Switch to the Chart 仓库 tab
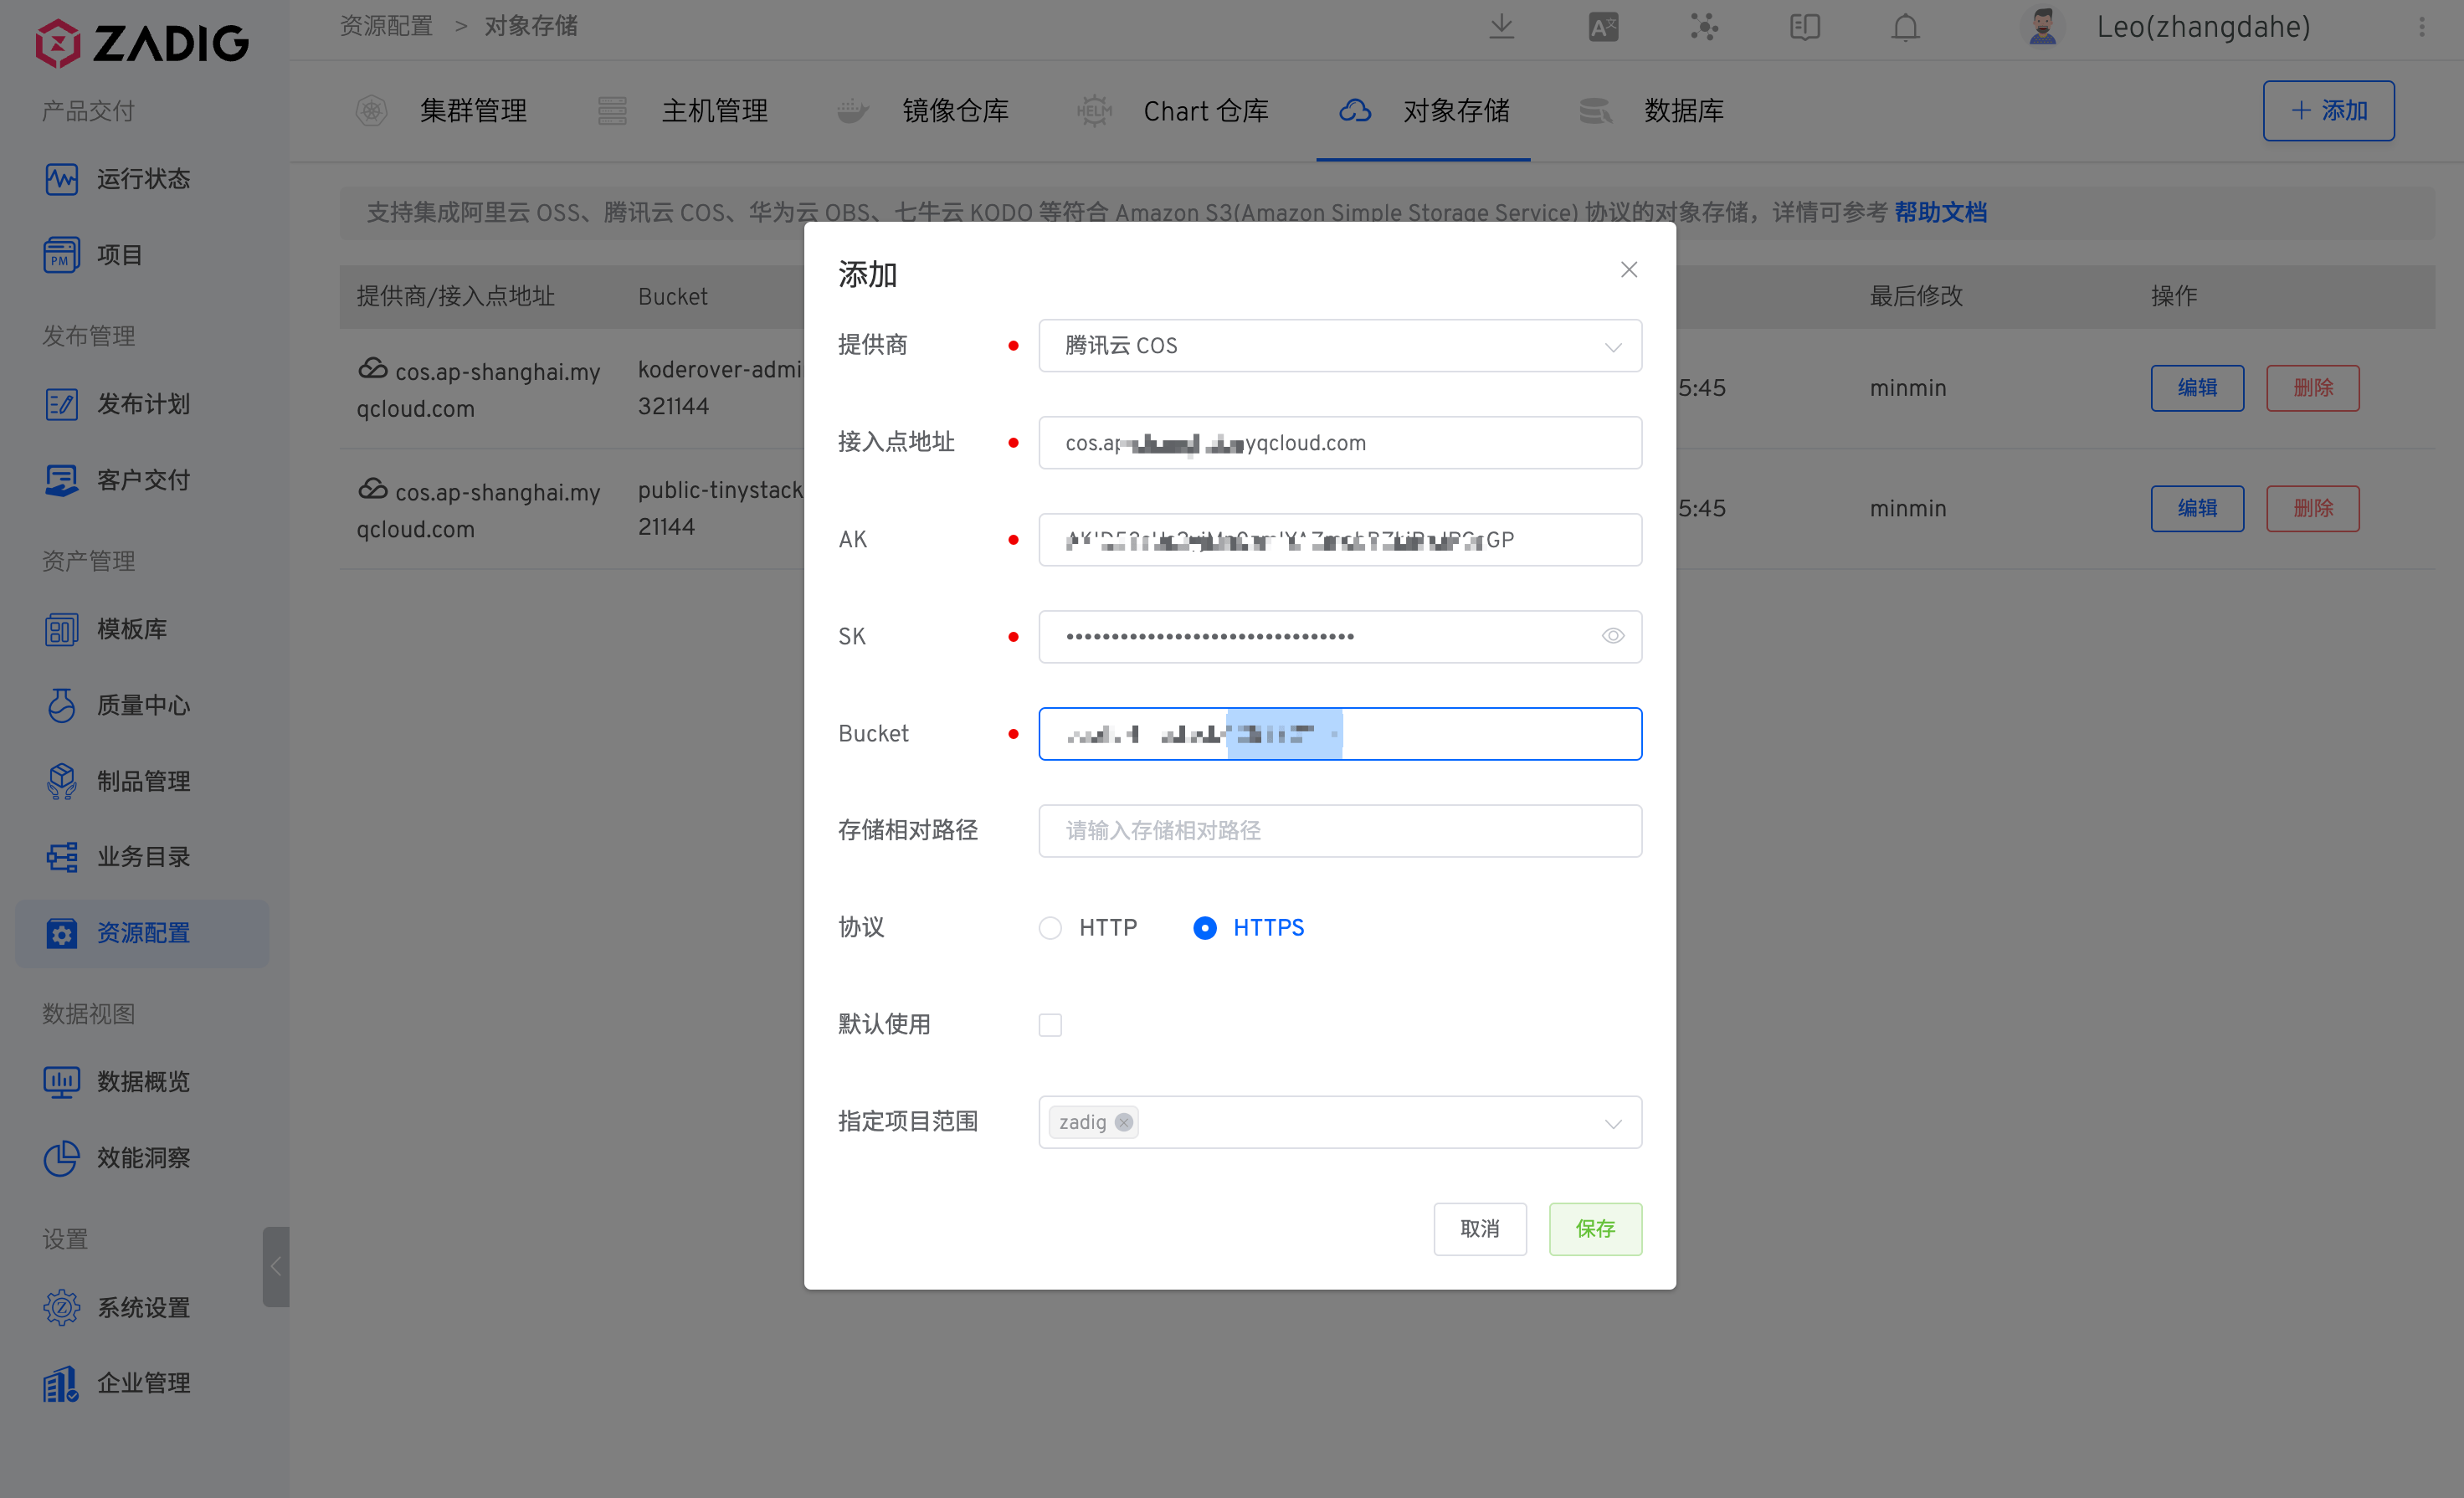Screen dimensions: 2464x1498 (x=1205, y=111)
